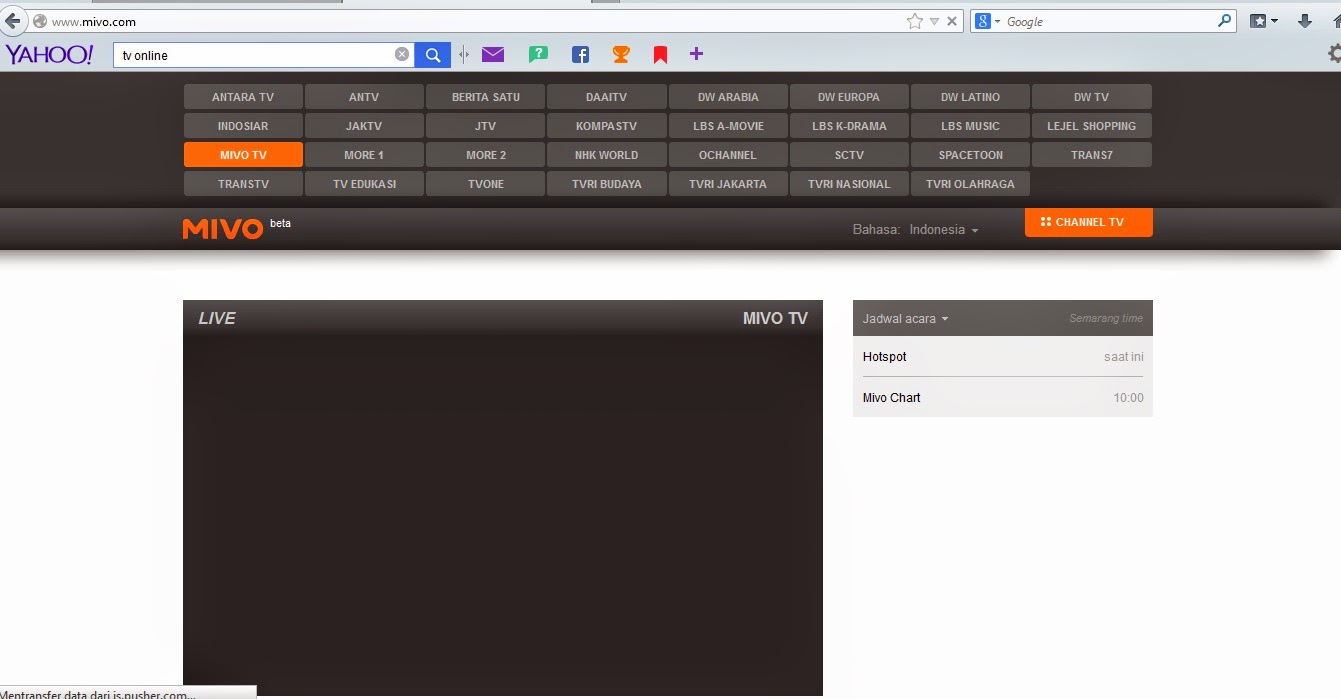Viewport: 1341px width, 699px height.
Task: Choose the DW TV channel
Action: pyautogui.click(x=1092, y=97)
